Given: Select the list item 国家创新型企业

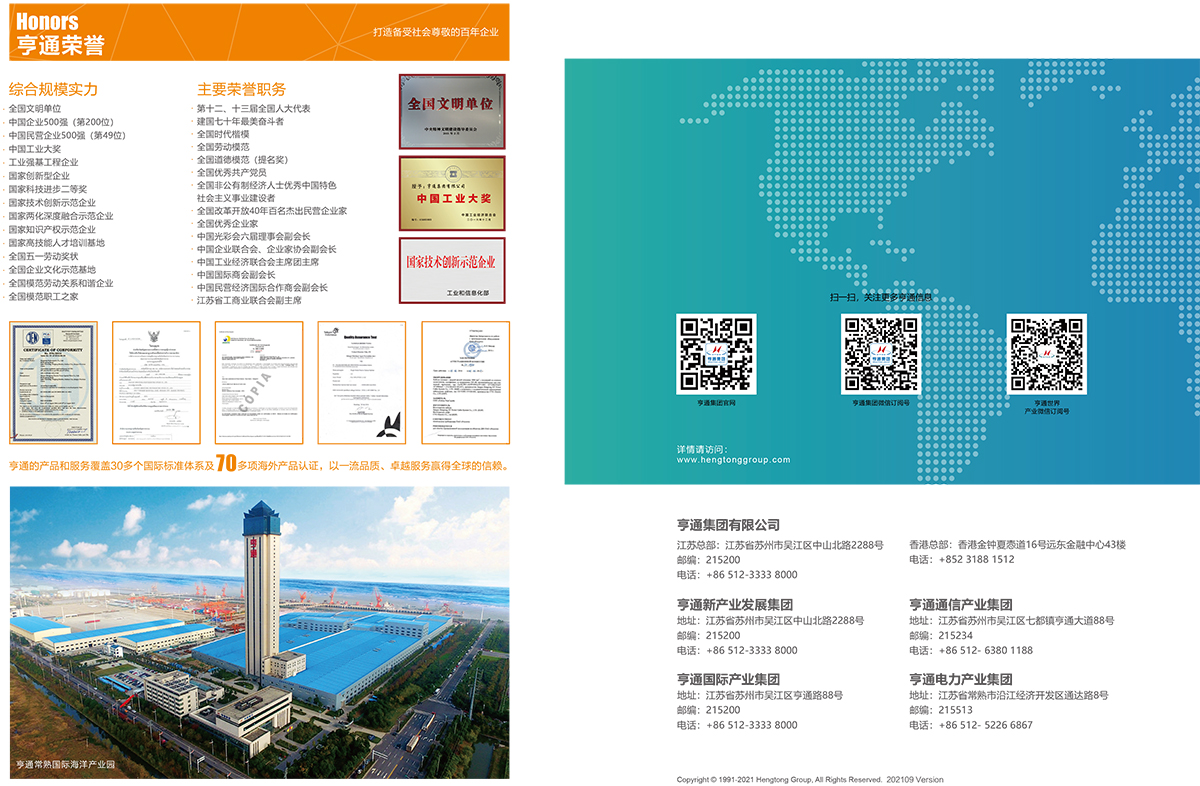Looking at the screenshot, I should pos(39,176).
